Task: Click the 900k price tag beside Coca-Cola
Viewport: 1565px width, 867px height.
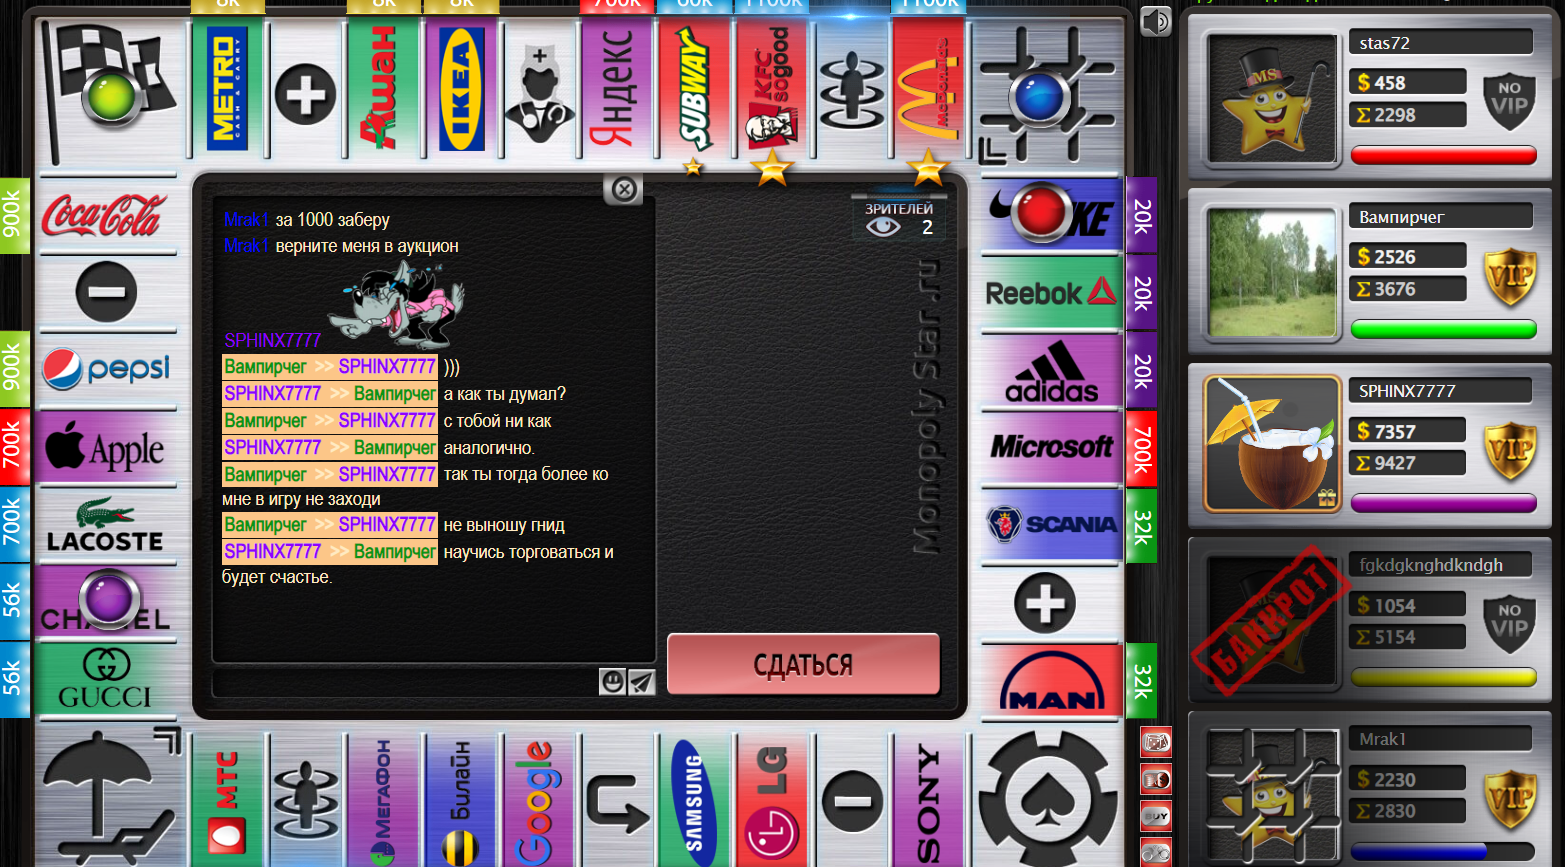Action: point(13,216)
